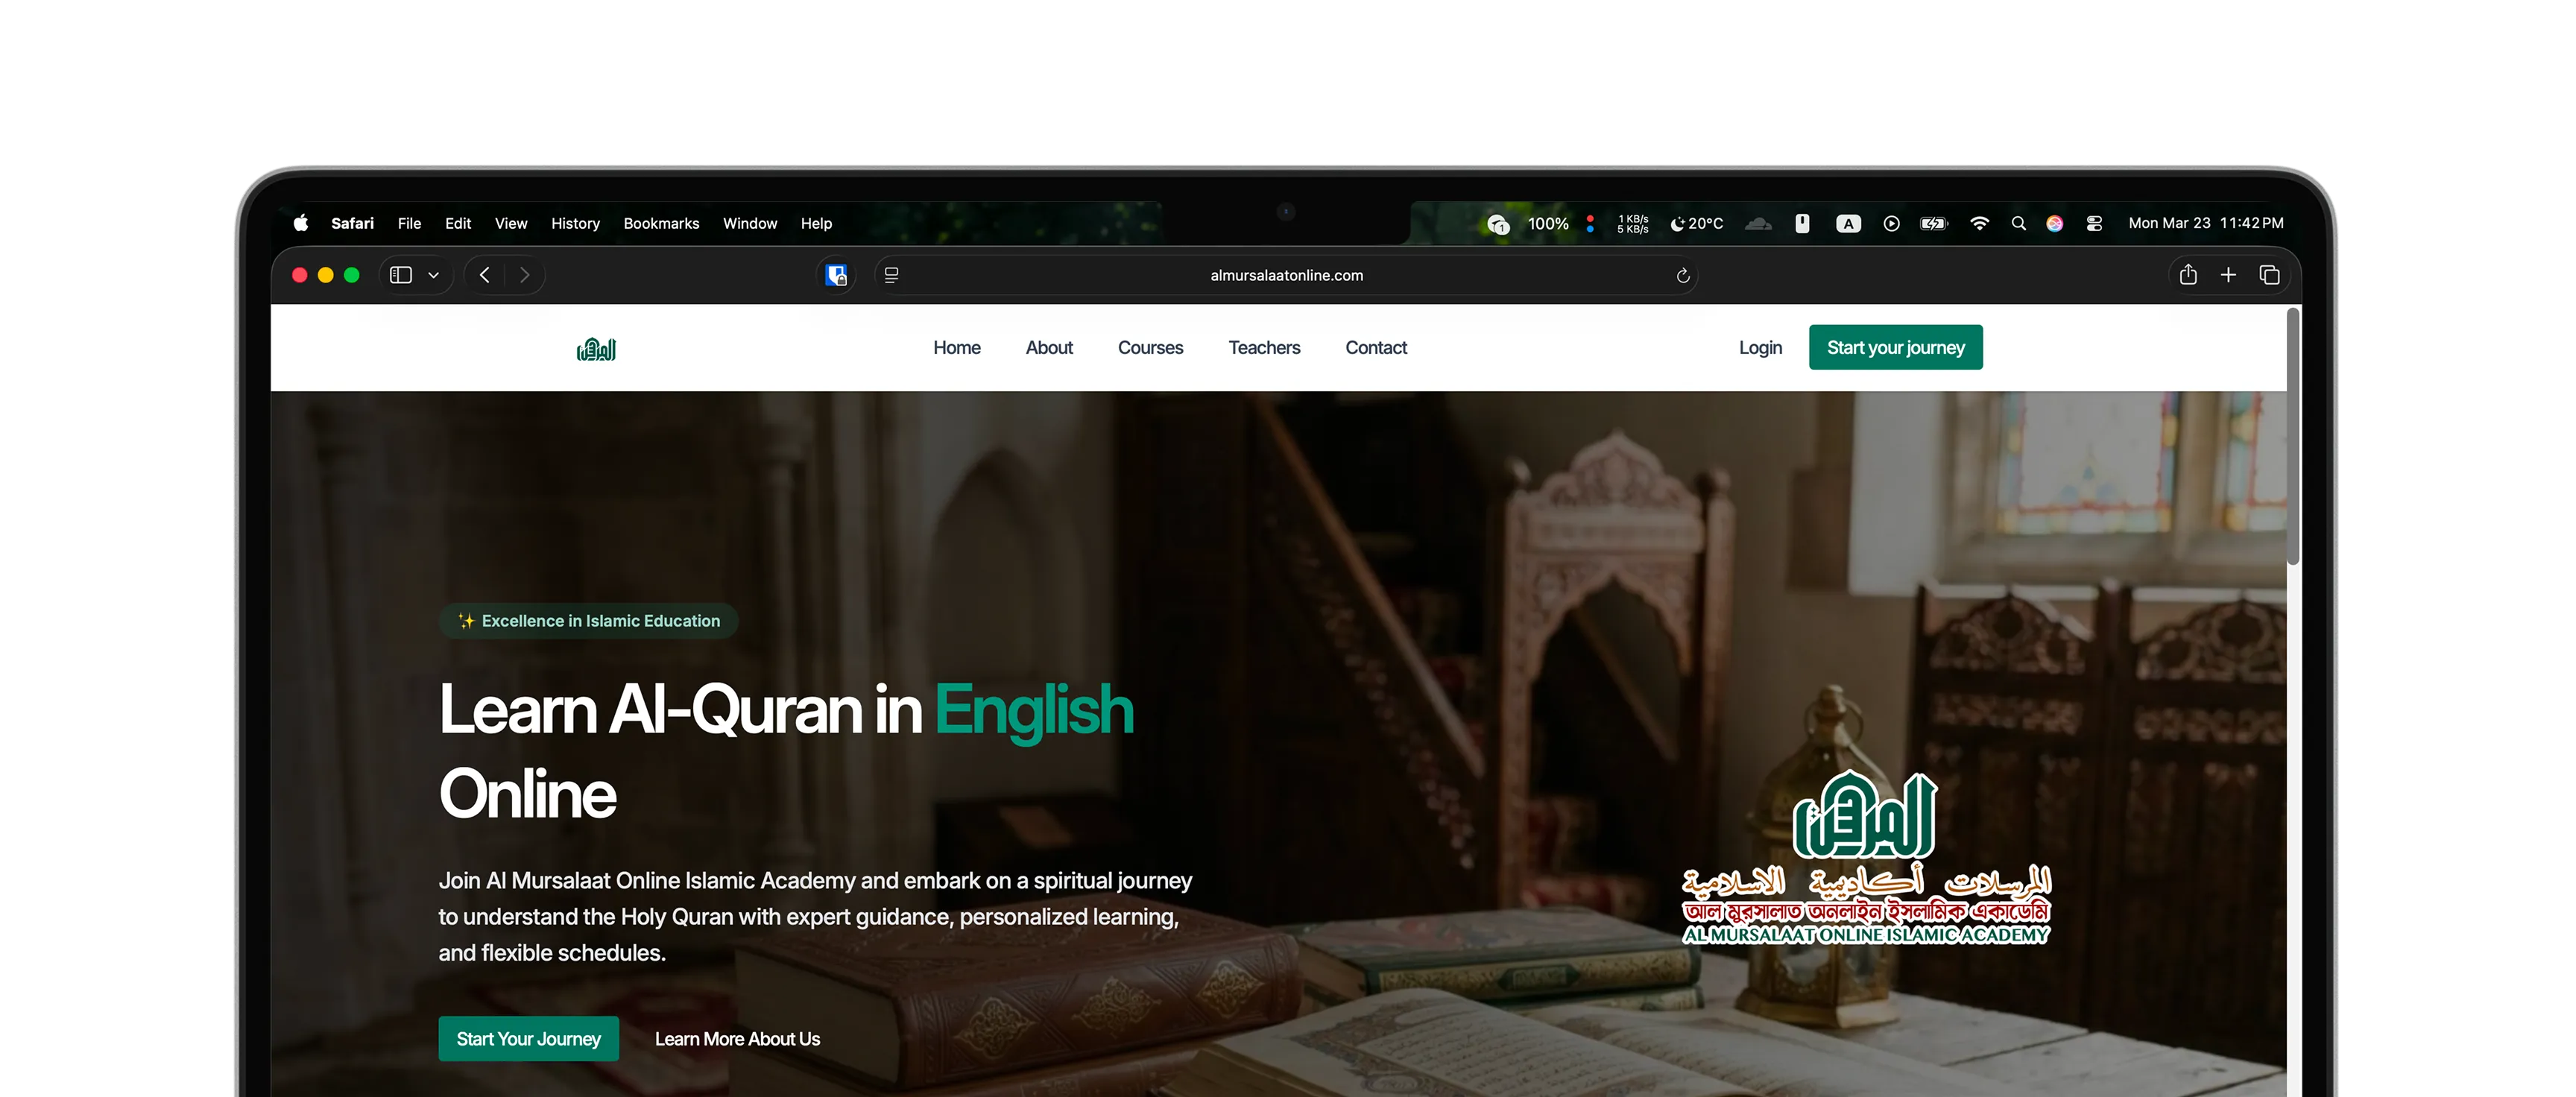Expand the sidebar chevron dropdown
This screenshot has width=2576, height=1097.
point(433,275)
